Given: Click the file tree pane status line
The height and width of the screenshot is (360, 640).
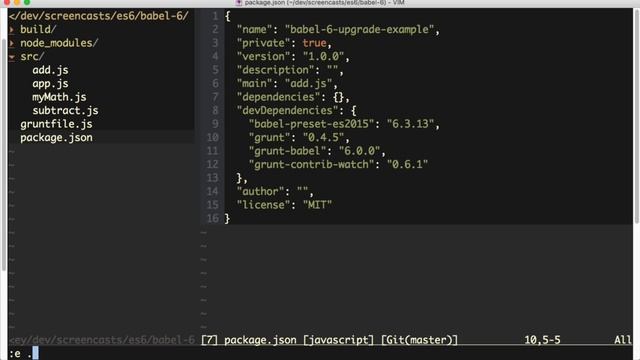Looking at the screenshot, I should (x=102, y=340).
